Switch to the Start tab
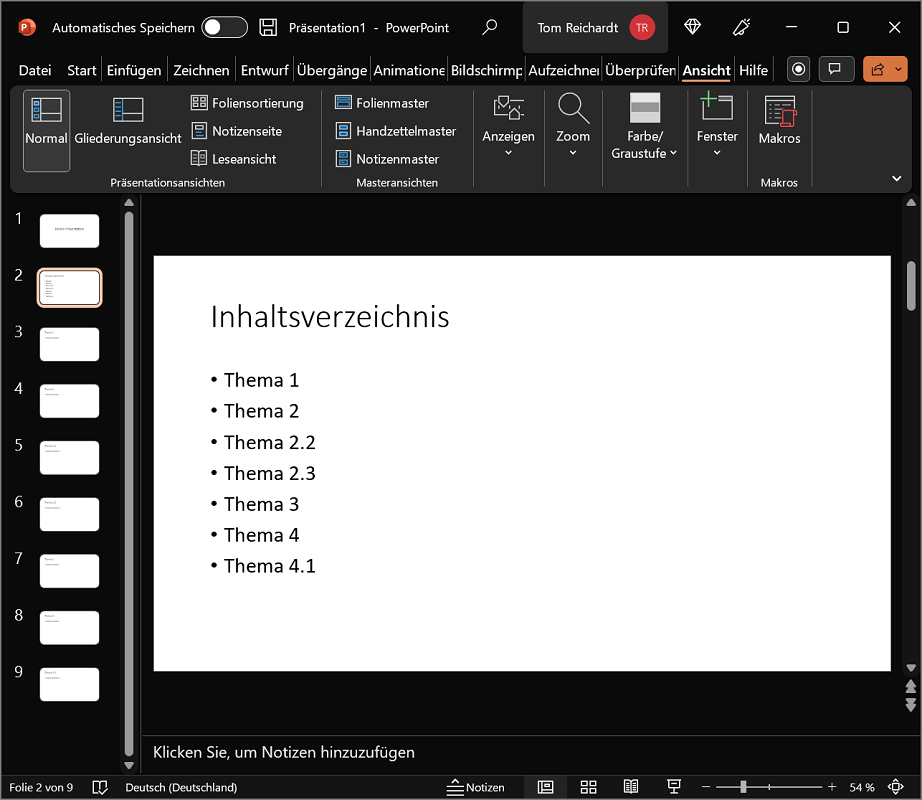Viewport: 922px width, 800px height. (x=81, y=71)
